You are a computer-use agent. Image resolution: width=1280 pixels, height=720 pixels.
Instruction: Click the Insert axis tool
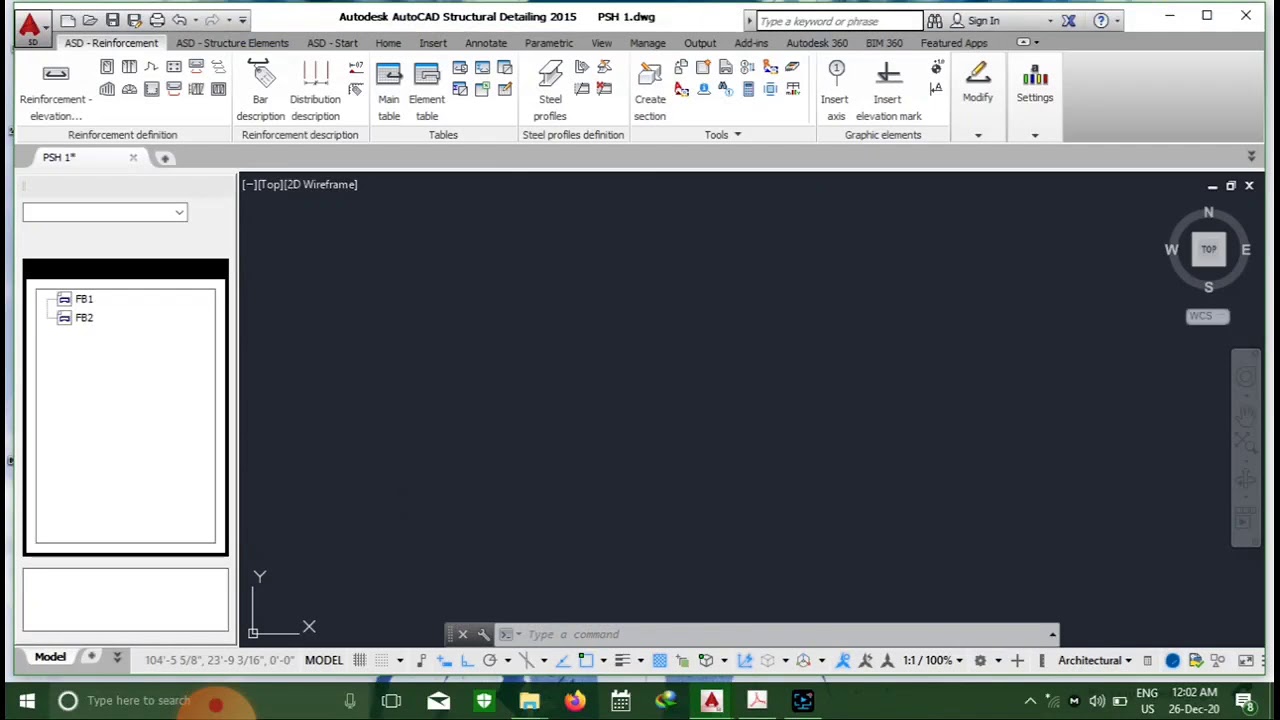tap(835, 91)
